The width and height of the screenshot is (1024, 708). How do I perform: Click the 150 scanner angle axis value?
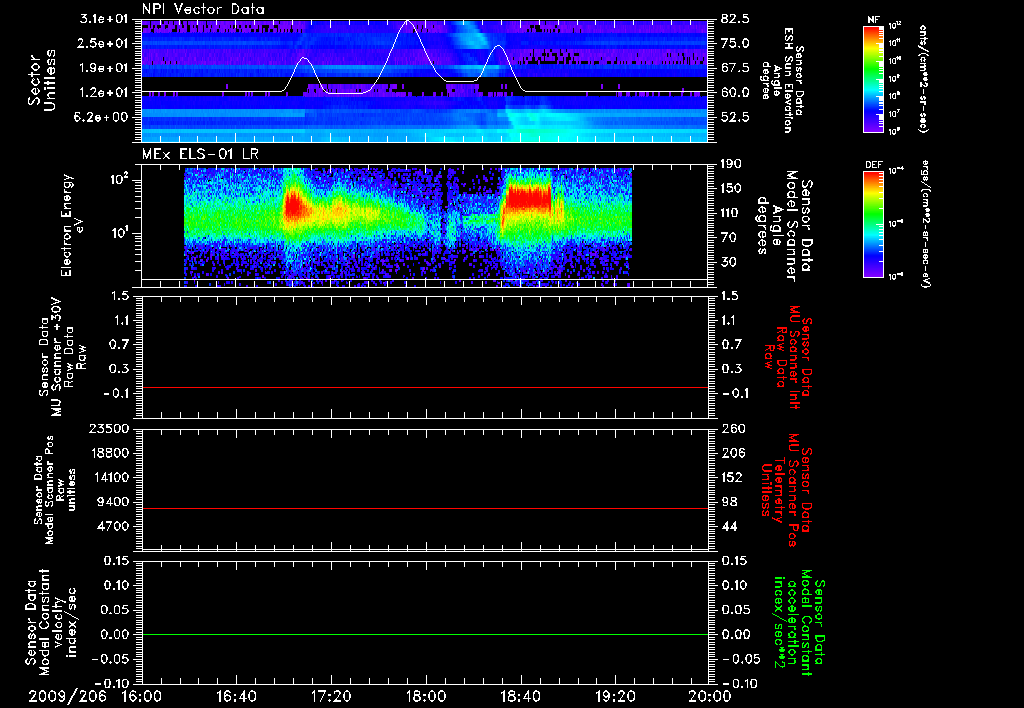click(x=733, y=188)
